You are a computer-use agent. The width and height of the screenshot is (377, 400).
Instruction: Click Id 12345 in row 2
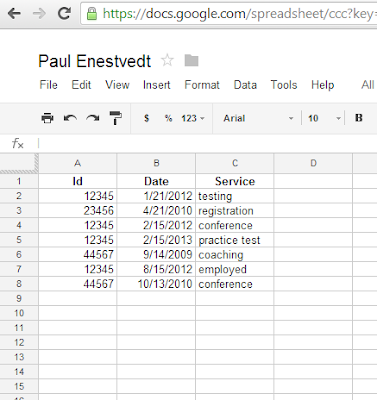[x=77, y=196]
